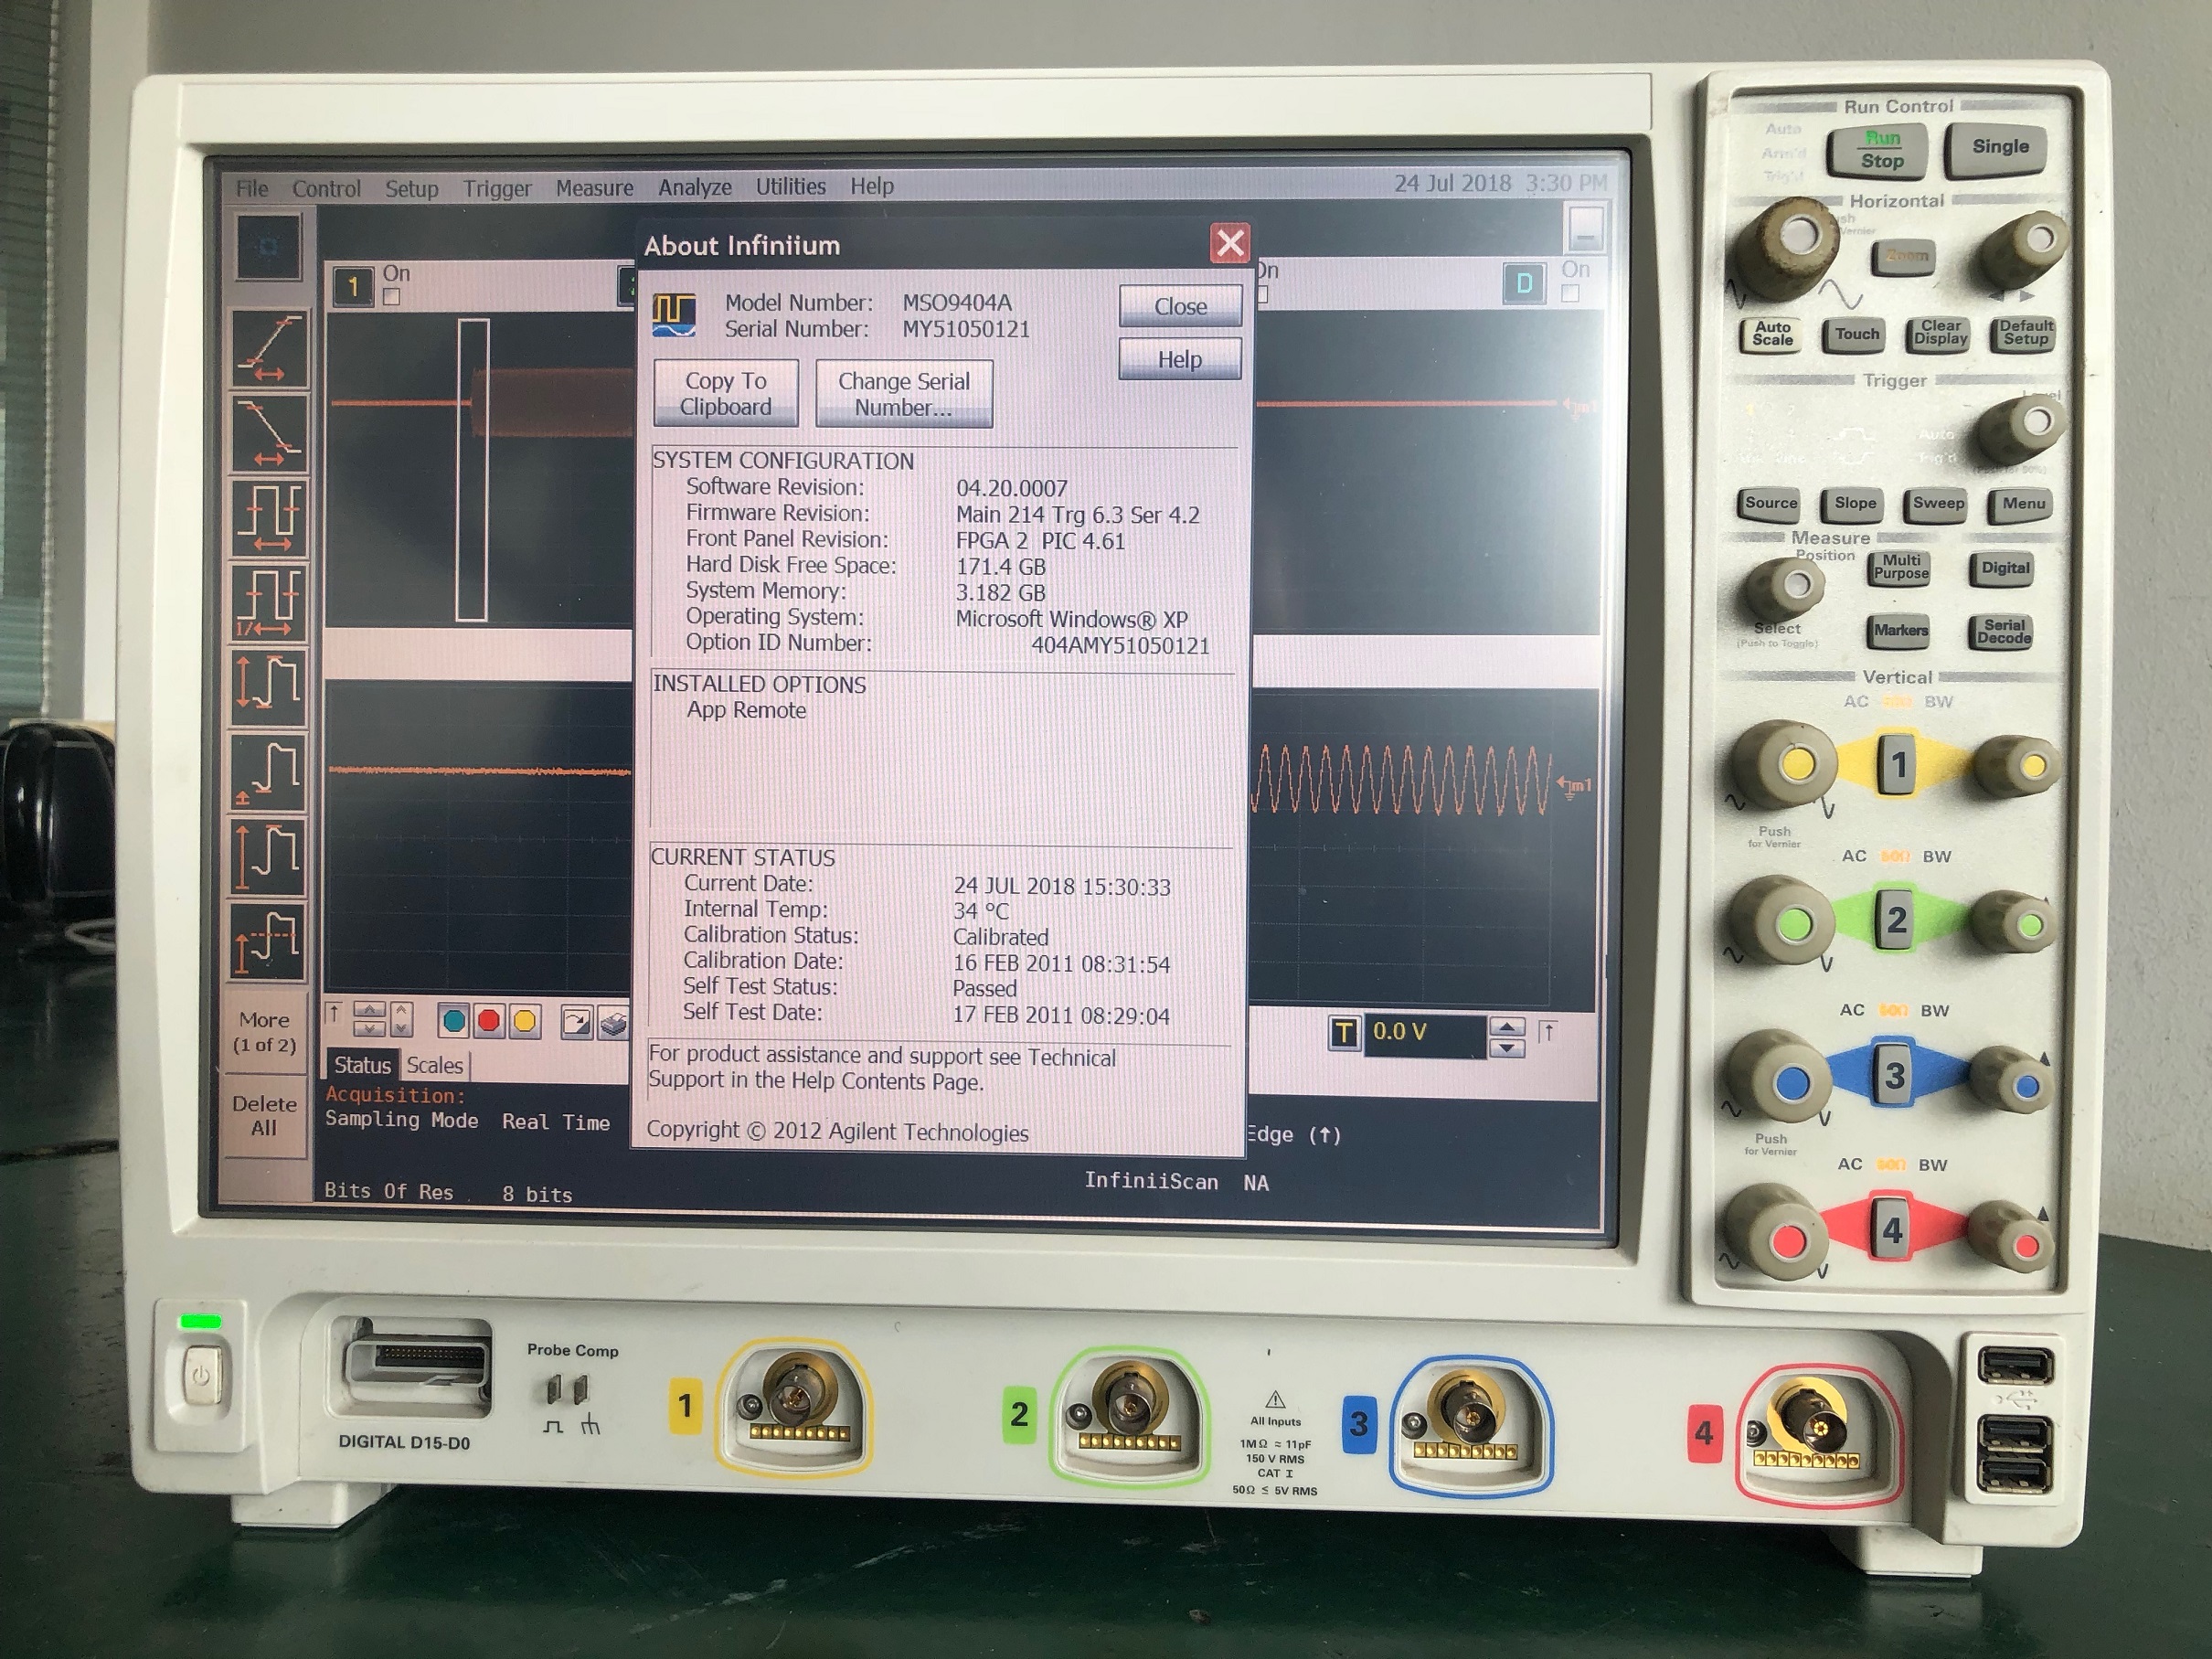This screenshot has height=1659, width=2212.
Task: Close About Infiniium with the red X
Action: 1230,243
